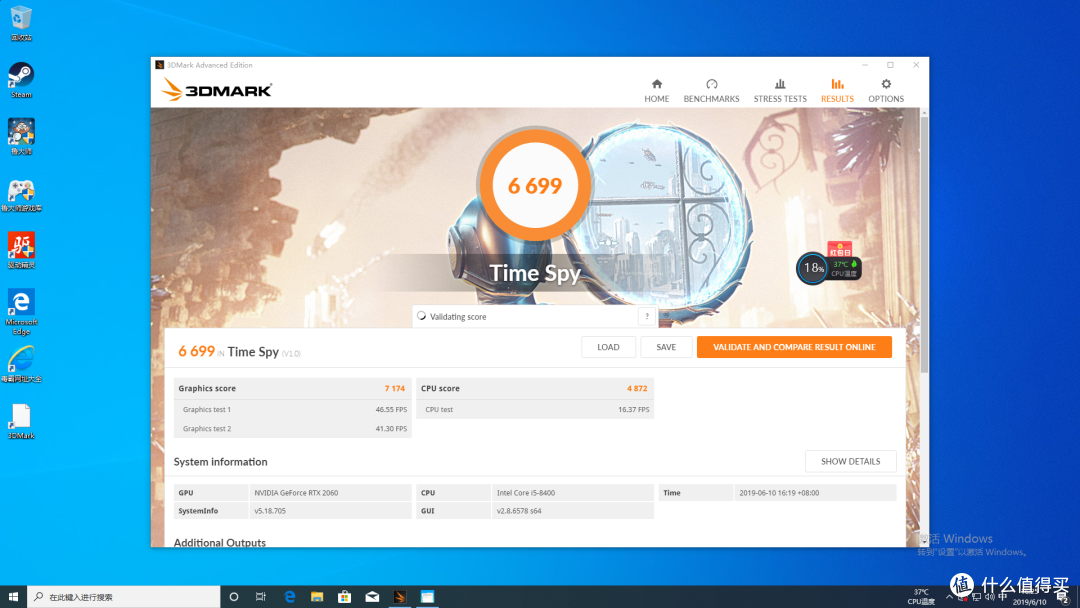This screenshot has height=608, width=1080.
Task: Select the RESULTS tab
Action: click(837, 91)
